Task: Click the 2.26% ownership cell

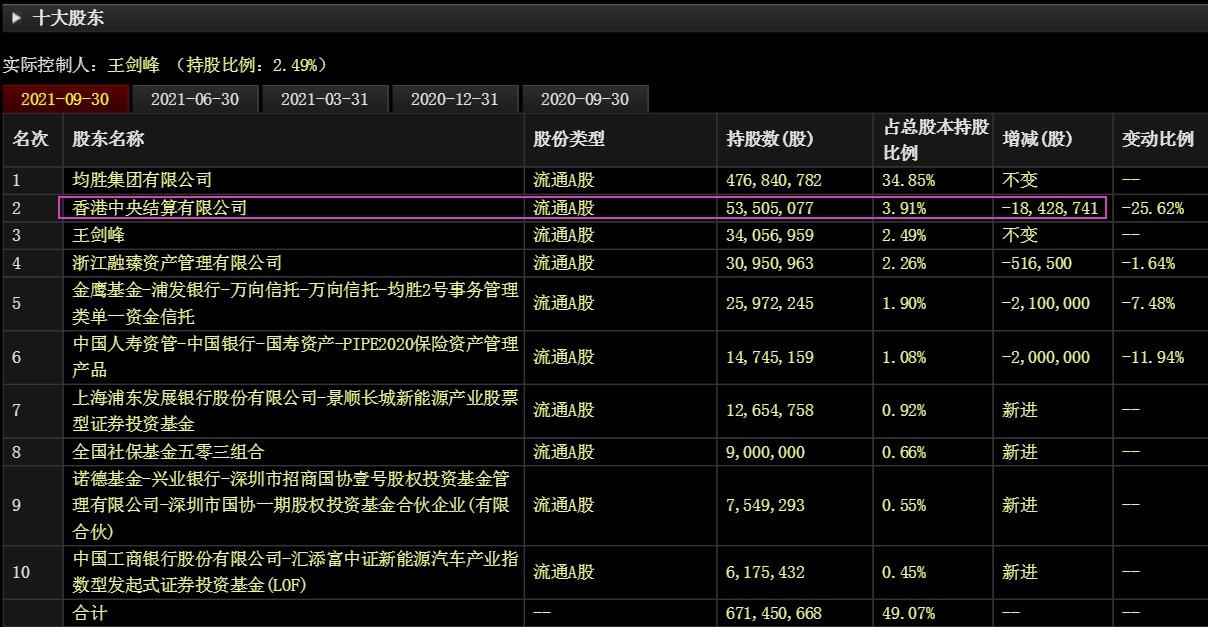Action: point(905,263)
